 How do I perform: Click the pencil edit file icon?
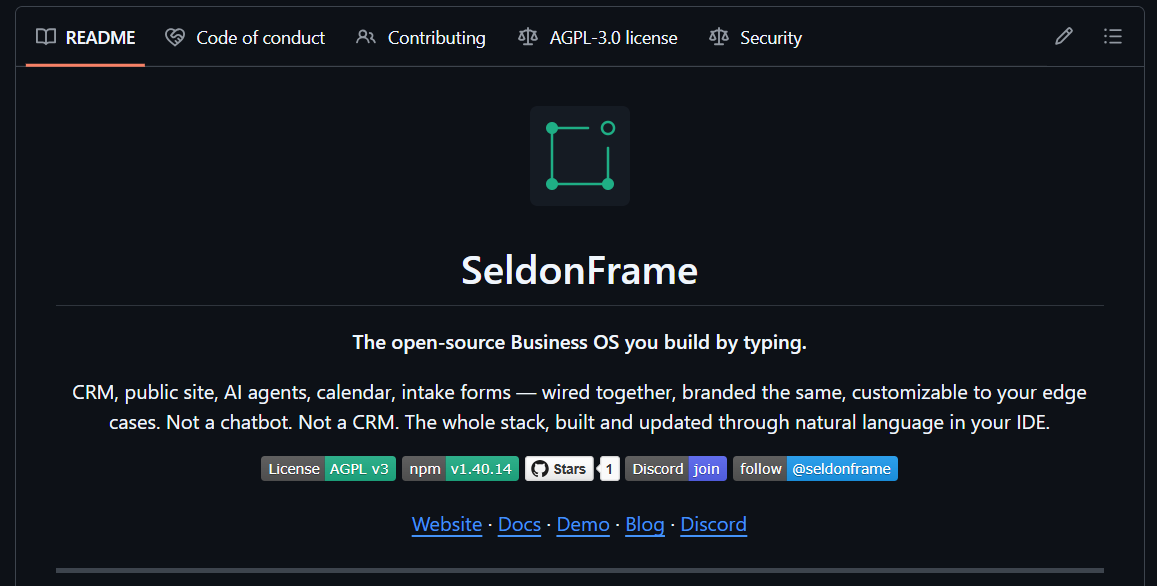(1063, 36)
